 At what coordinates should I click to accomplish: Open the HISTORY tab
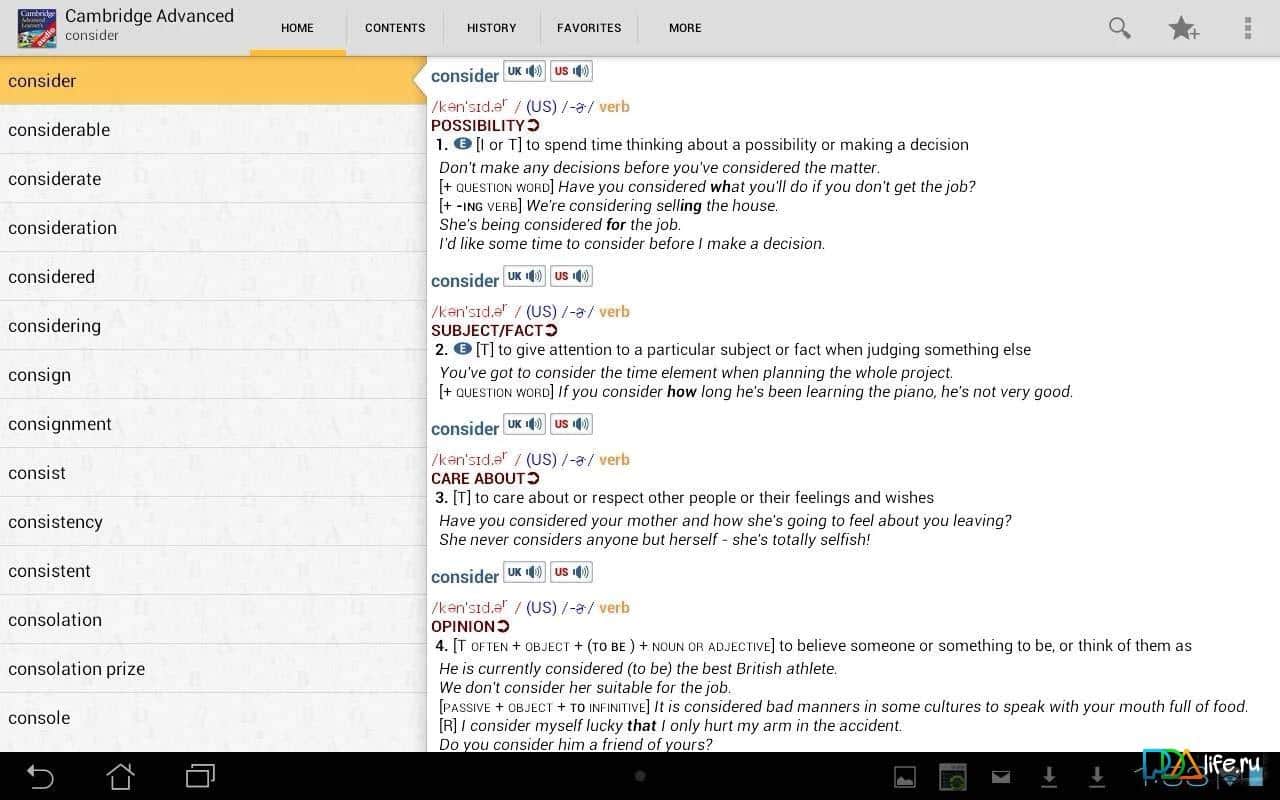pos(491,28)
